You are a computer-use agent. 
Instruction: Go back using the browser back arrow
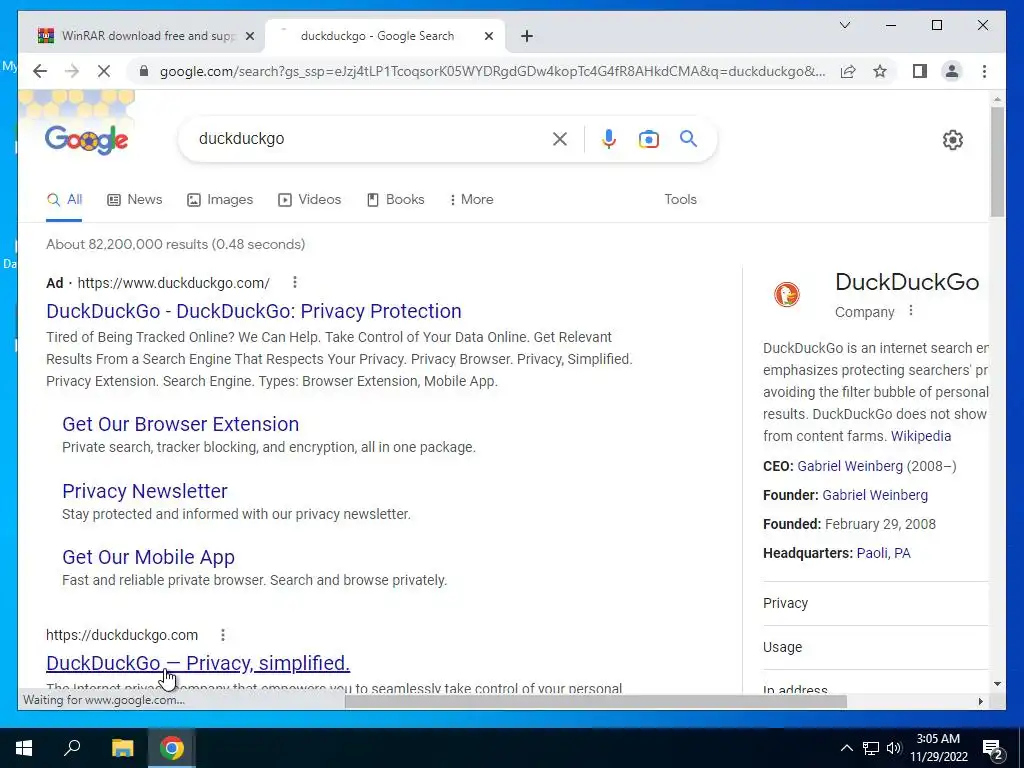click(x=40, y=71)
